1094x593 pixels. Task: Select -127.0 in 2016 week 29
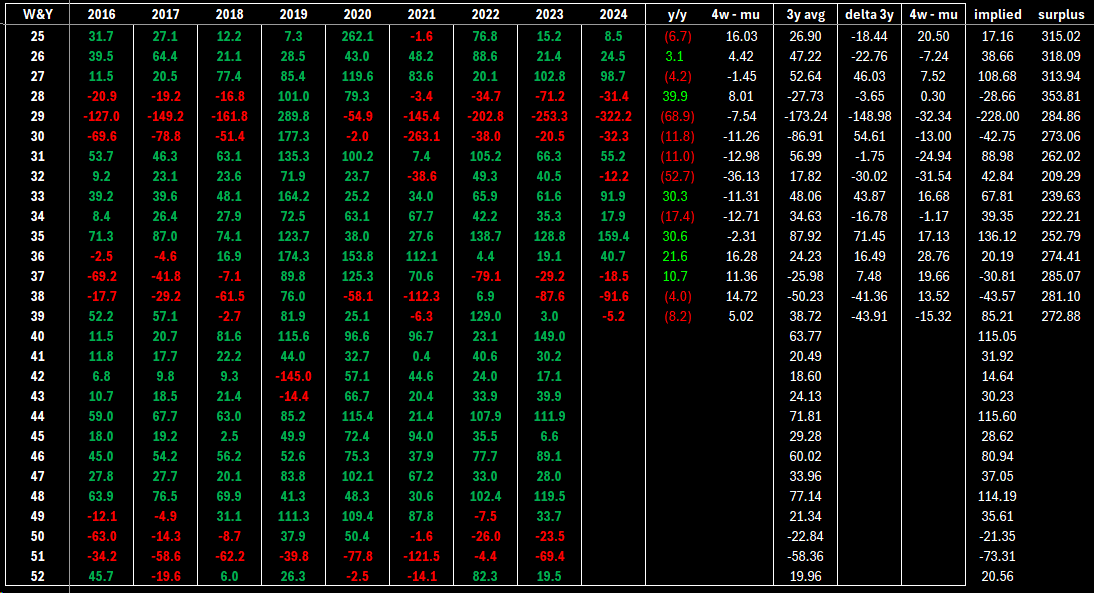click(x=101, y=117)
